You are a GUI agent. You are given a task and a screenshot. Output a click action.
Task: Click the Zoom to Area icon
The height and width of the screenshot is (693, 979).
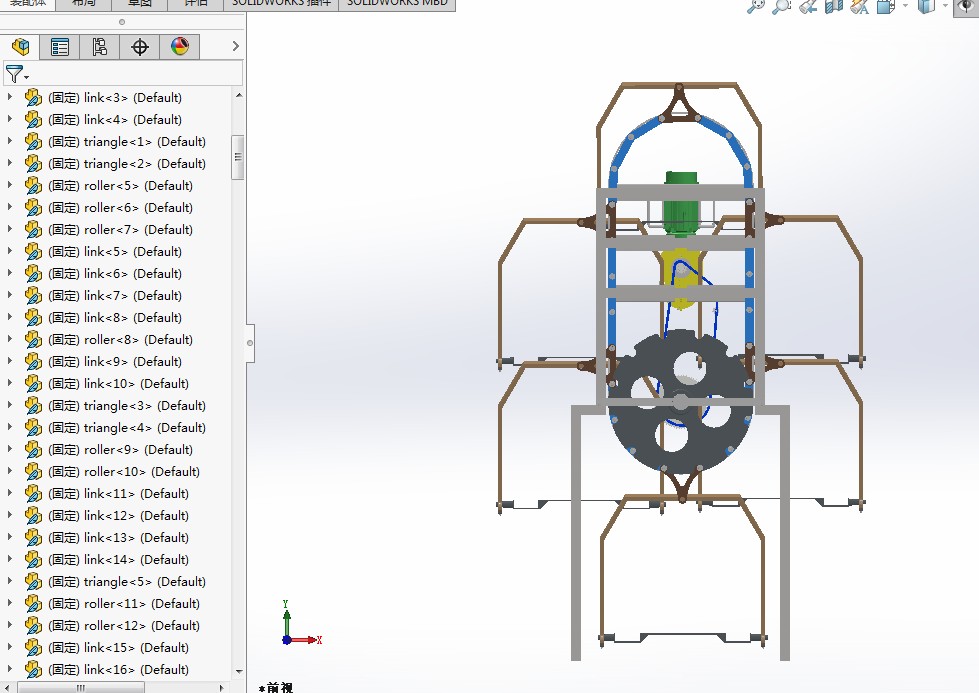[782, 6]
